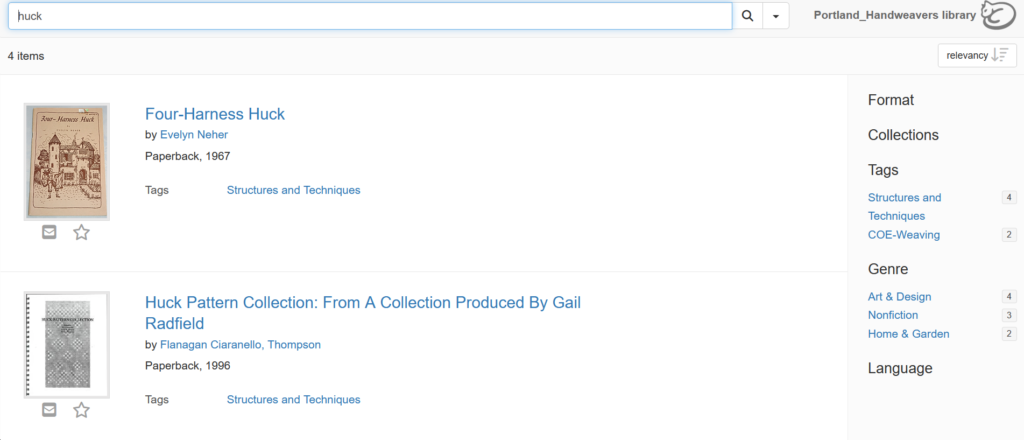
Task: View author Flanagan Ciaranello, Thompson
Action: point(240,345)
